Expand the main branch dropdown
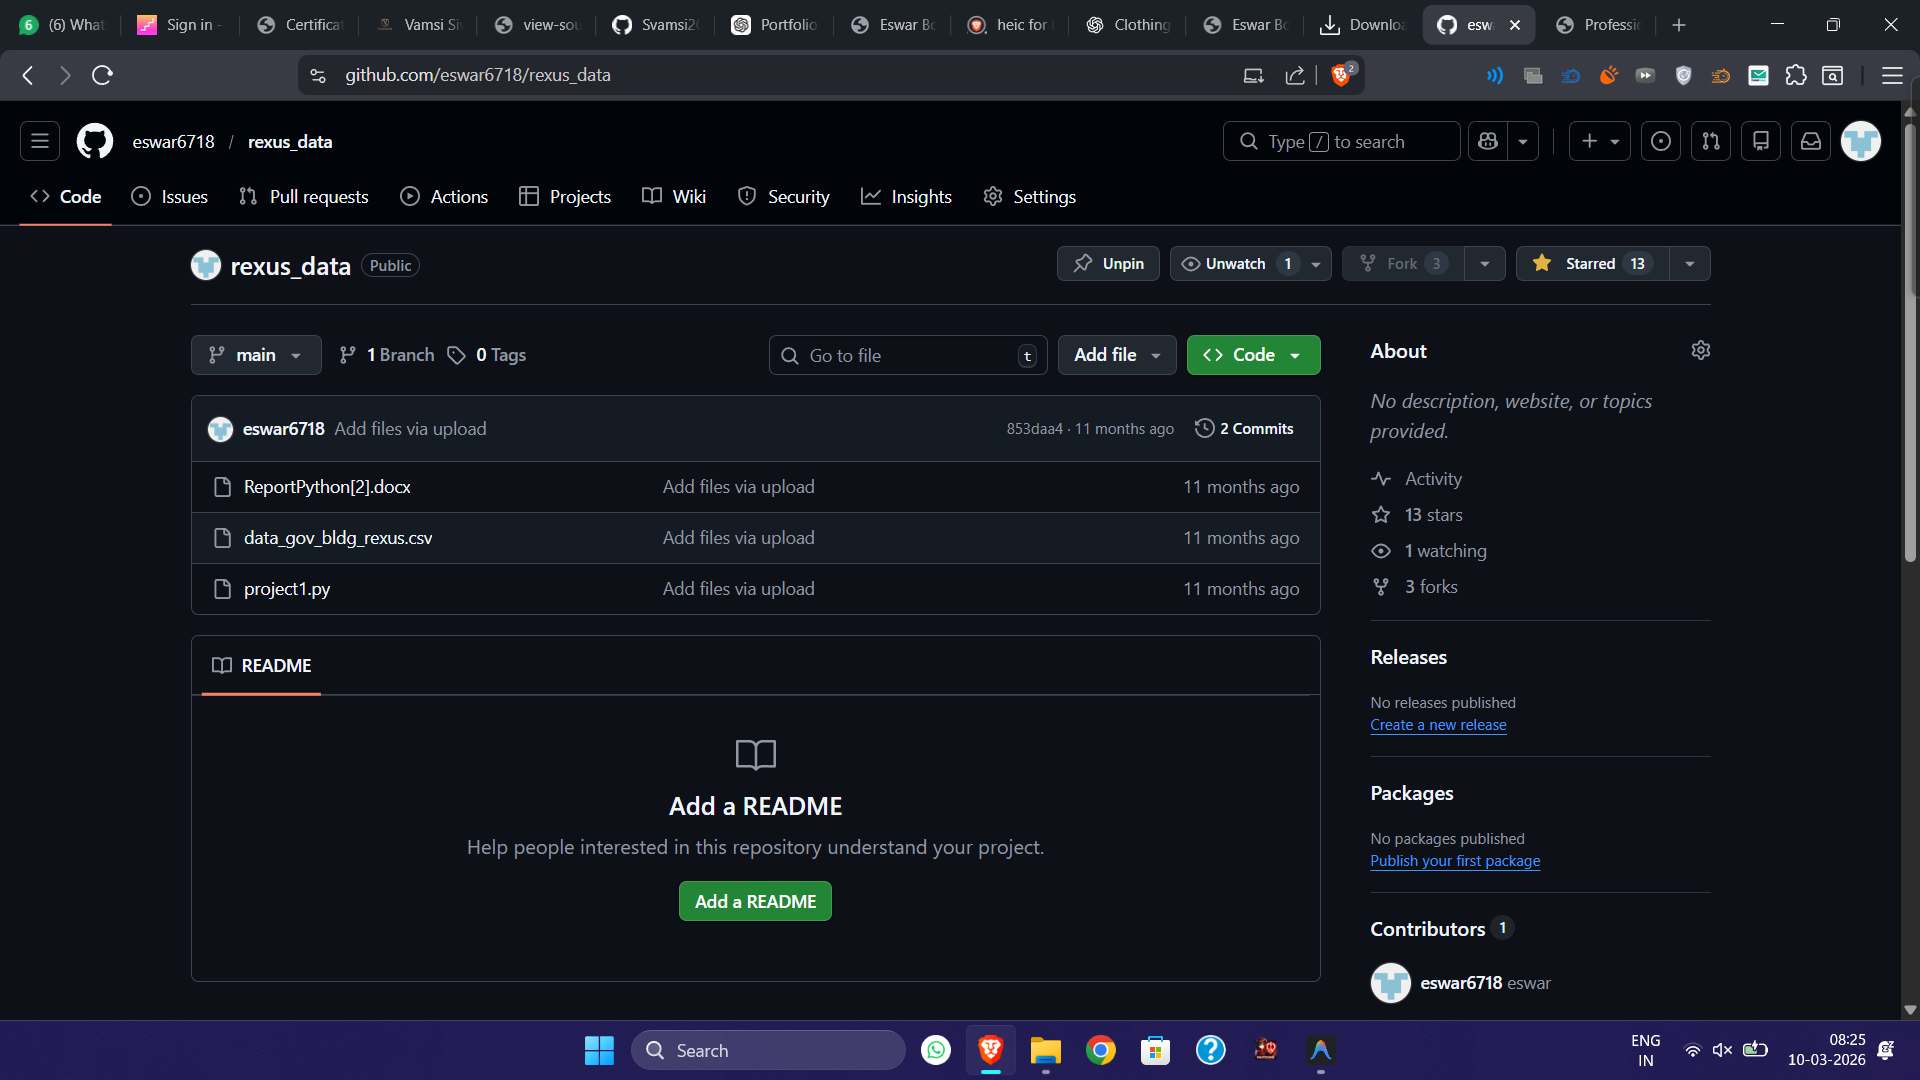 click(x=256, y=355)
